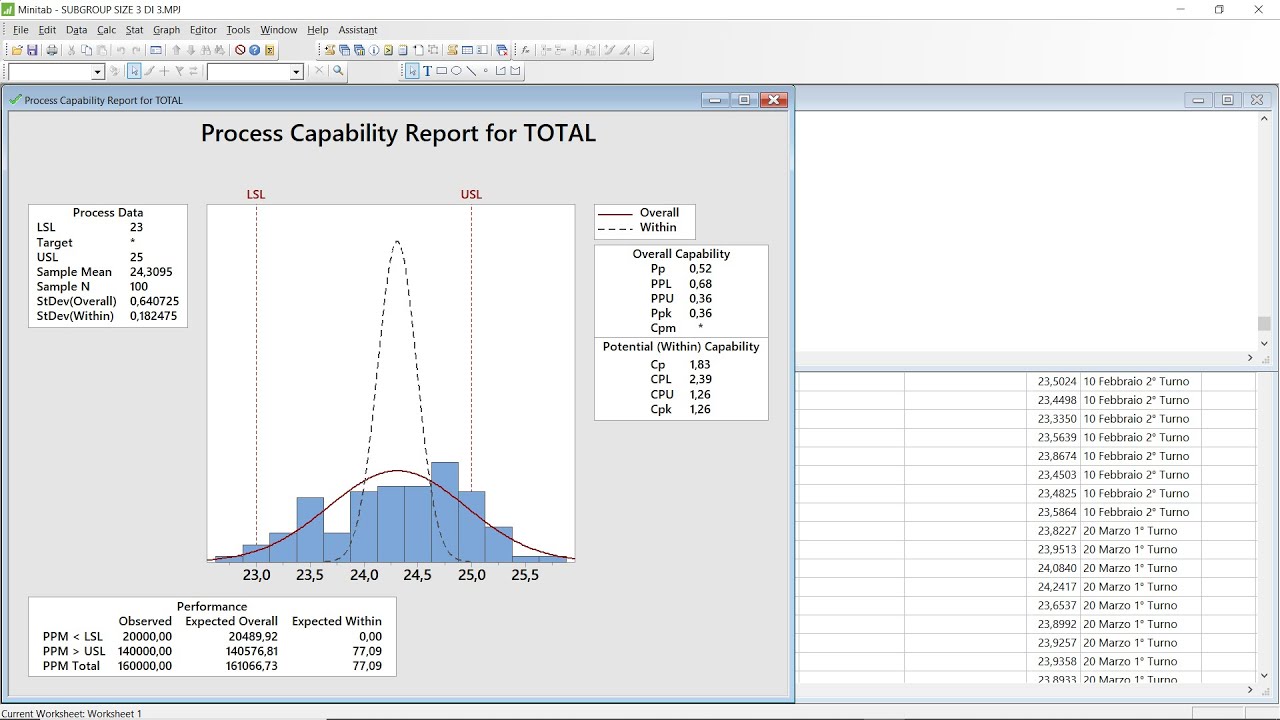This screenshot has width=1280, height=720.
Task: Expand the first empty toolbar combo box
Action: [97, 72]
